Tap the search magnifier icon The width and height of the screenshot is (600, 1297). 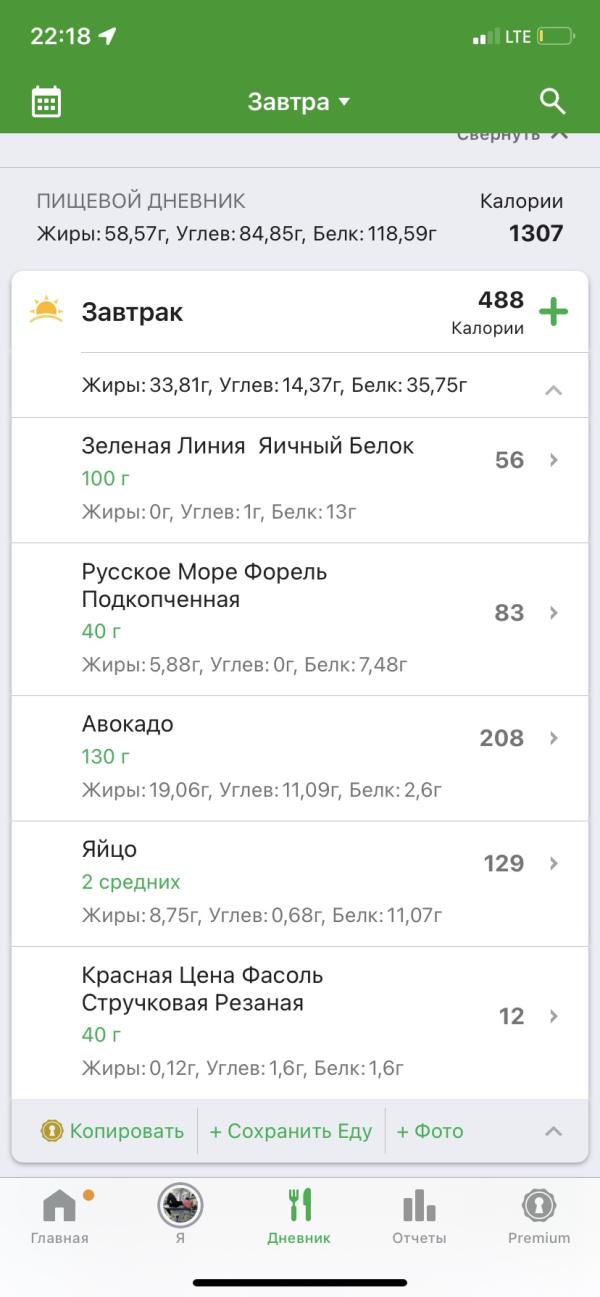coord(553,101)
